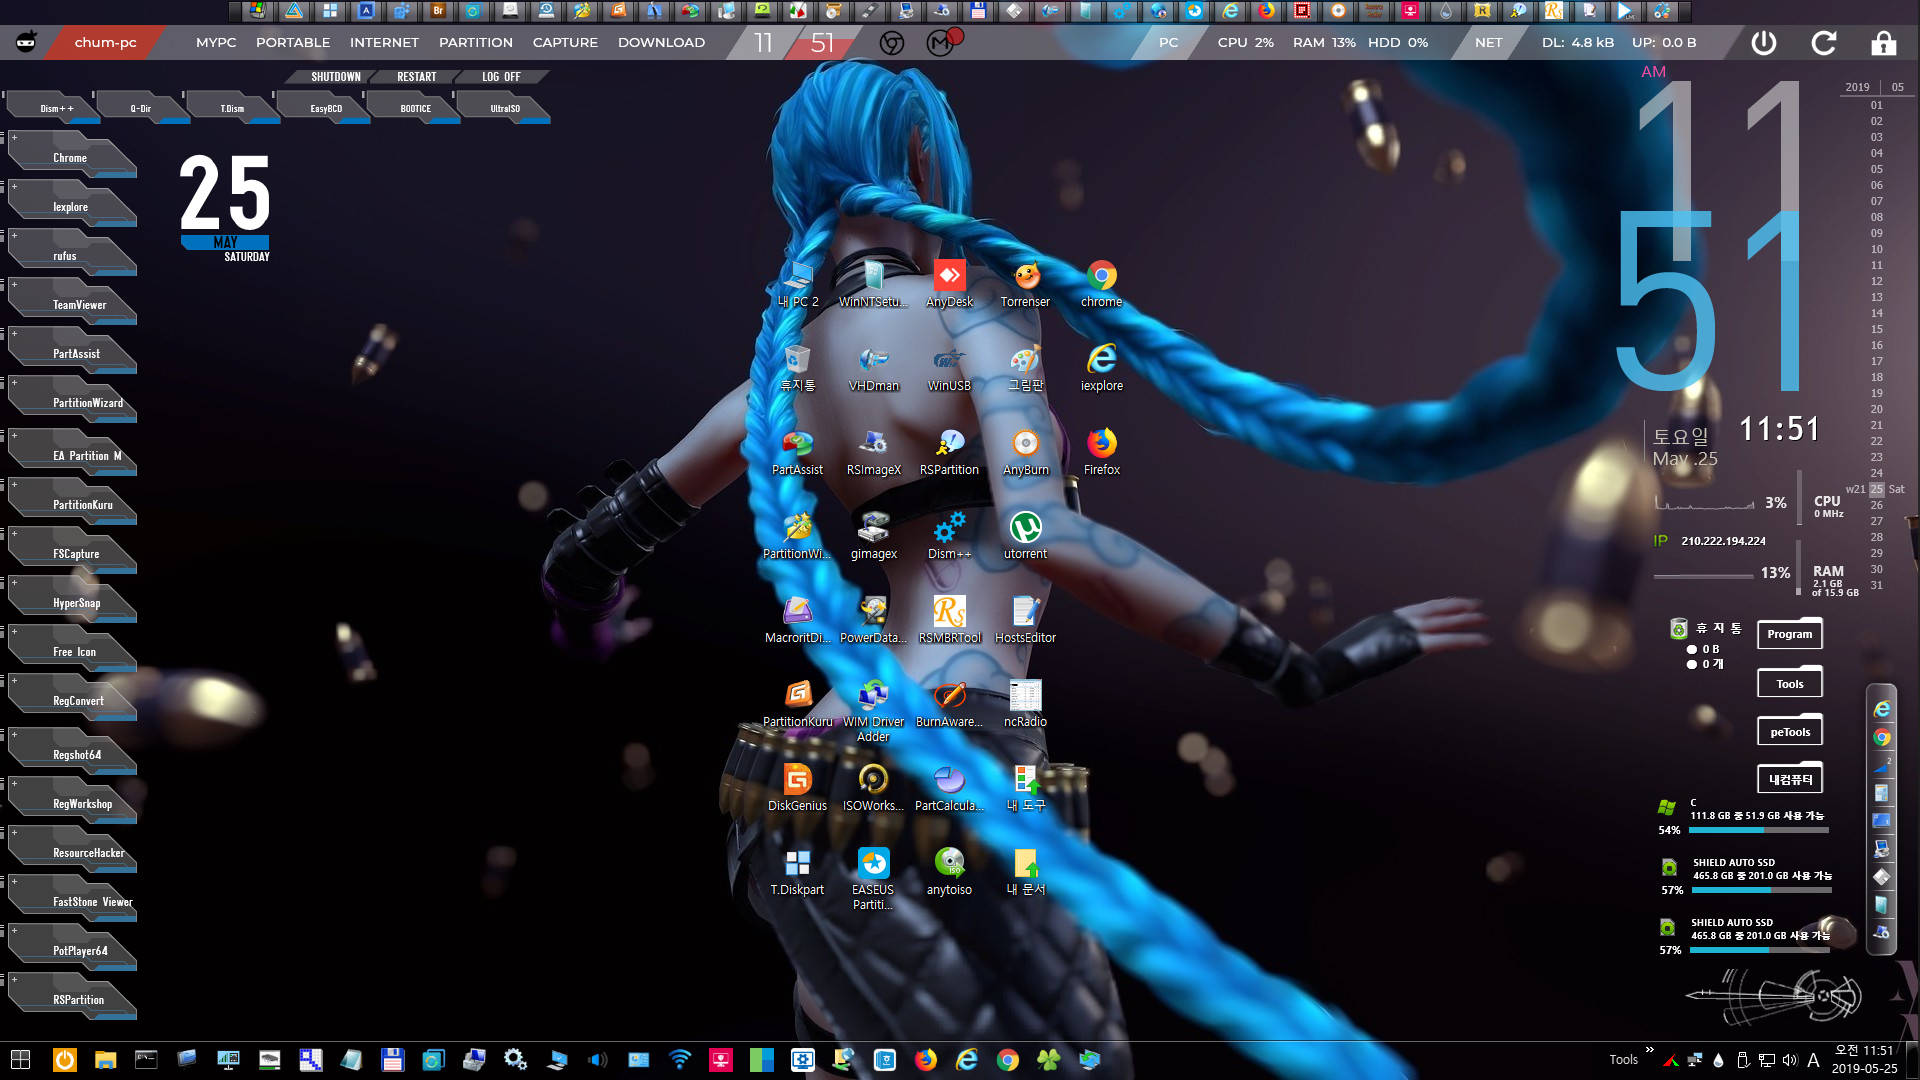The image size is (1920, 1080).
Task: Open the iexplore desktop icon
Action: 1101,368
